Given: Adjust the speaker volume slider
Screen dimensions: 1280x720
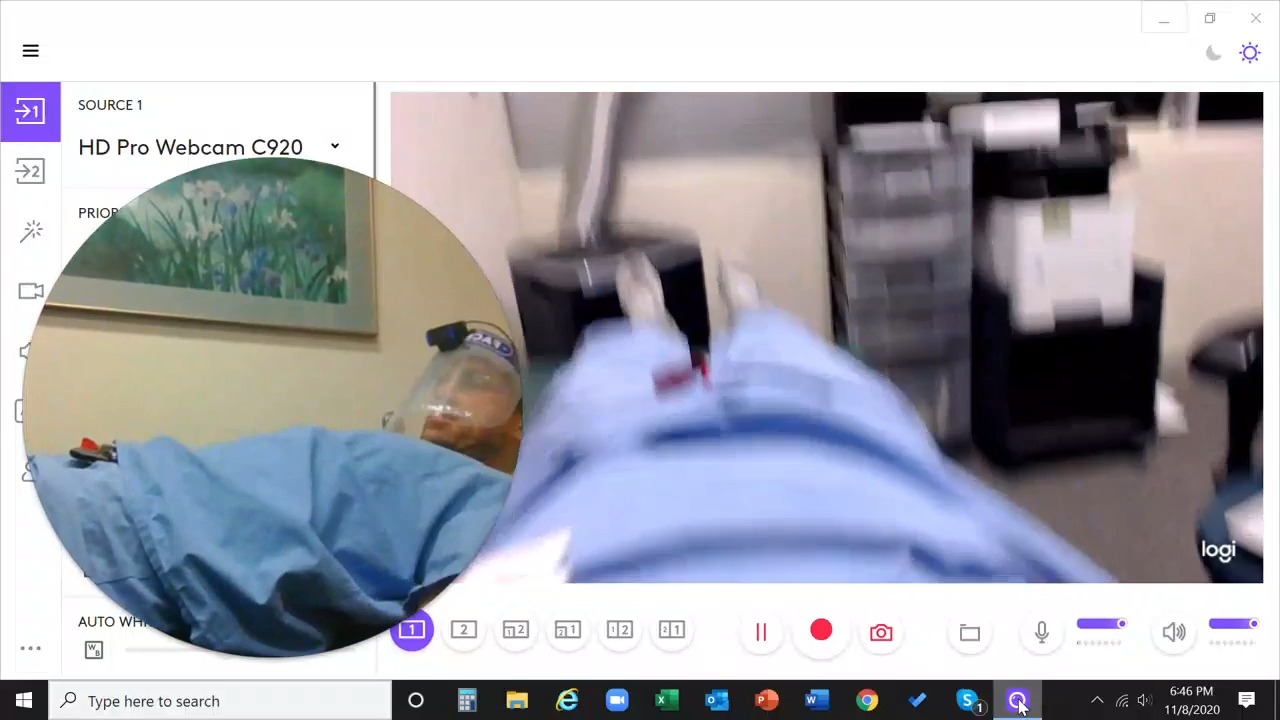Looking at the screenshot, I should click(x=1232, y=624).
